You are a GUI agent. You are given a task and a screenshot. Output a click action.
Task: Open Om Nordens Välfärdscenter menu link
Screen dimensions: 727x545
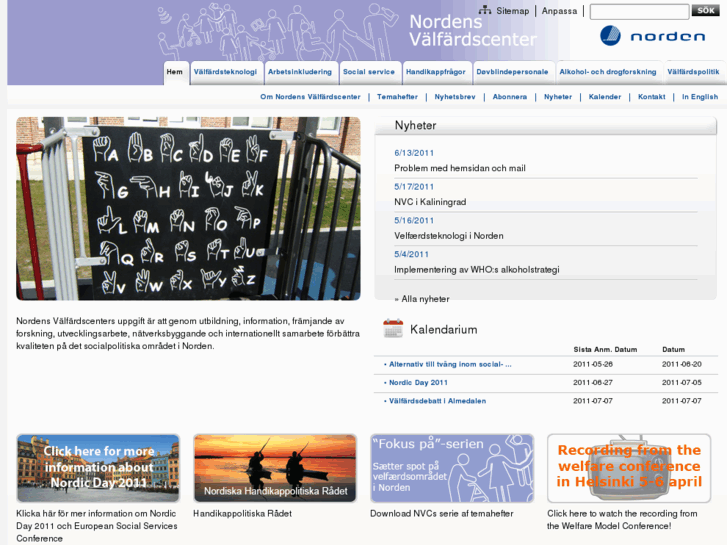point(310,97)
